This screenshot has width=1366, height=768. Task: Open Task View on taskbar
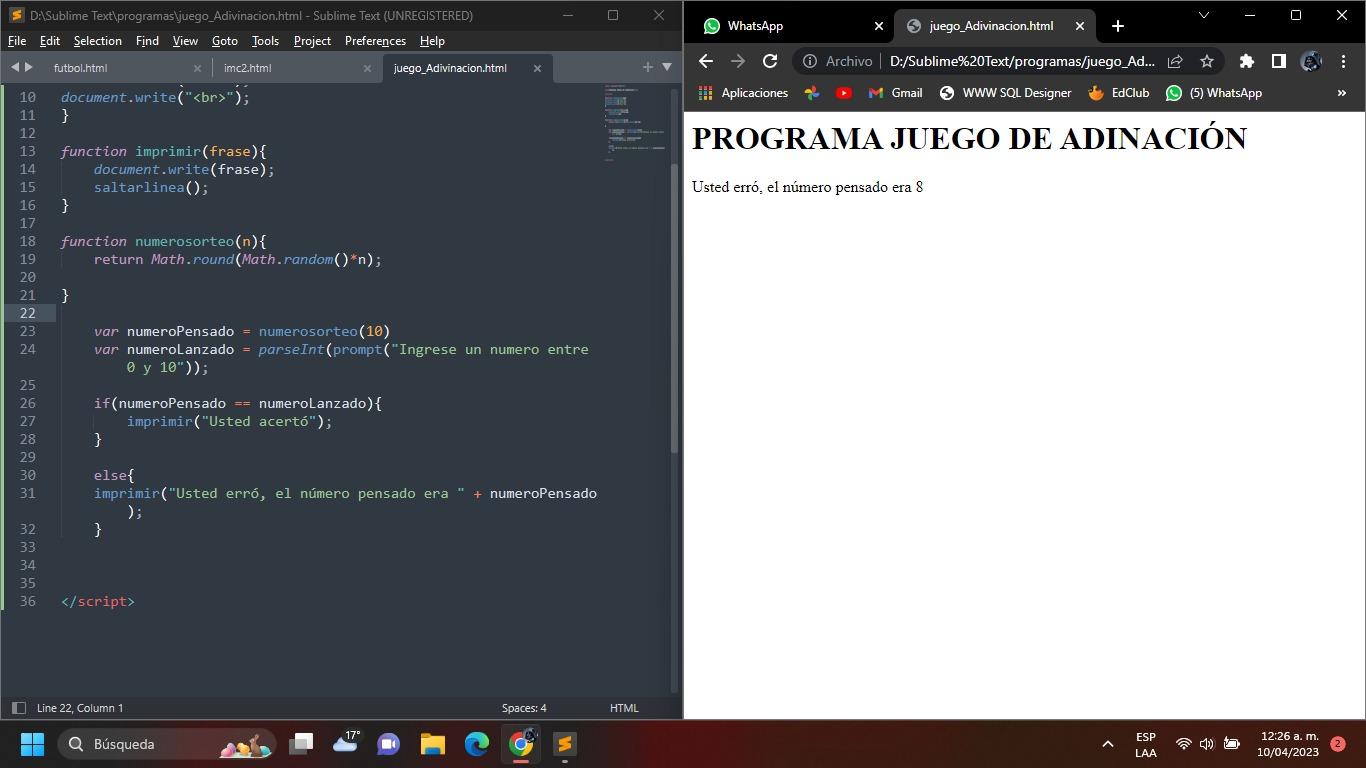[301, 744]
